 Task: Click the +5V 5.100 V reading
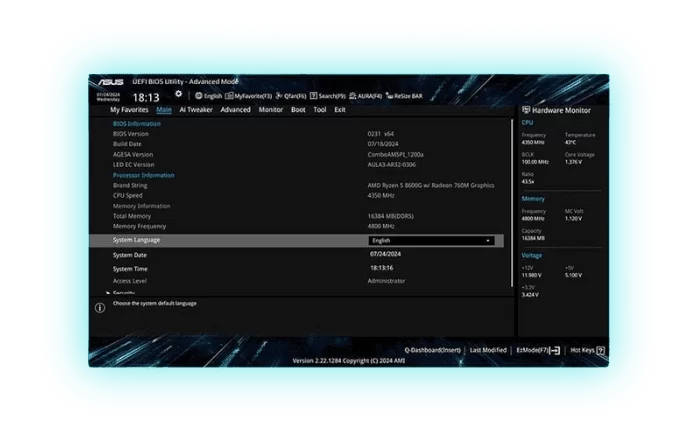pyautogui.click(x=573, y=275)
